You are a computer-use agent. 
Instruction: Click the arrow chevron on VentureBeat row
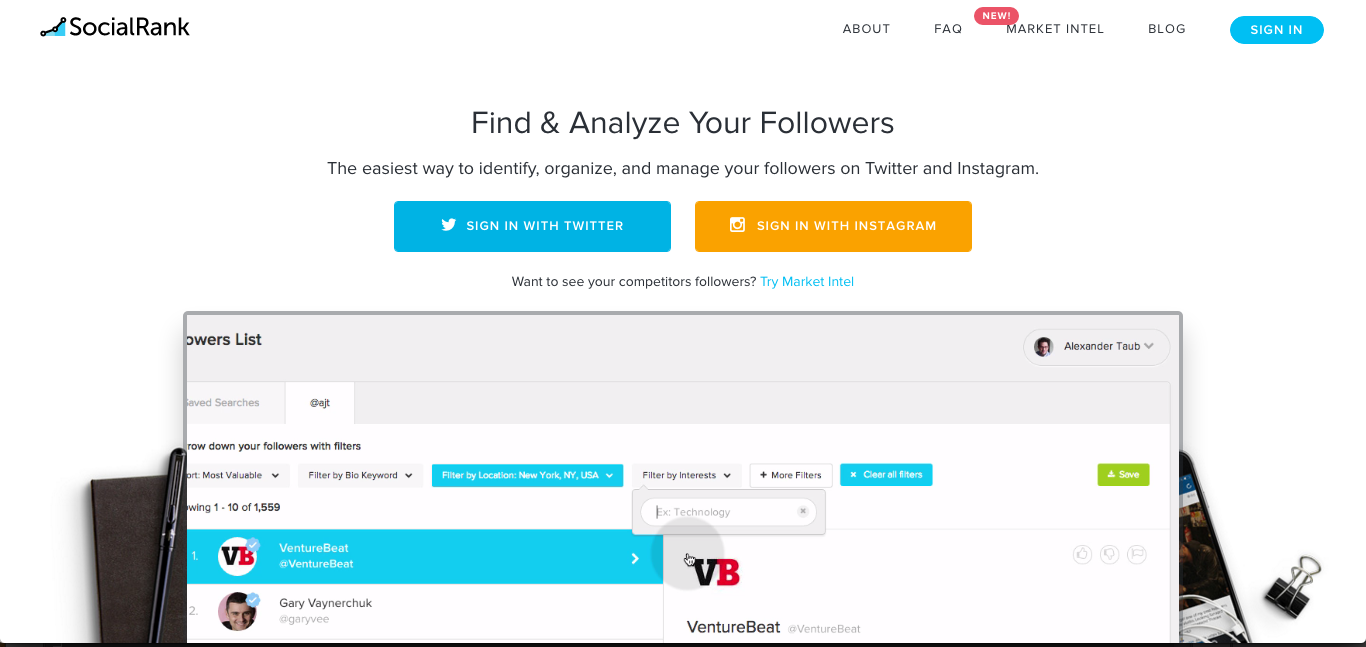coord(635,558)
